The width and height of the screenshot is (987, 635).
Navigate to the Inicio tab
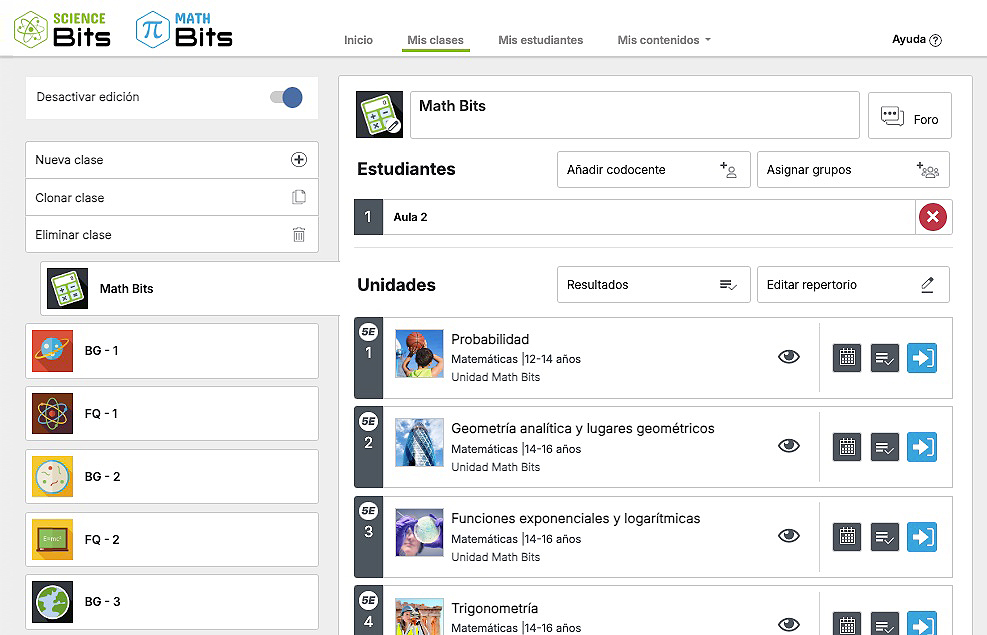[358, 40]
